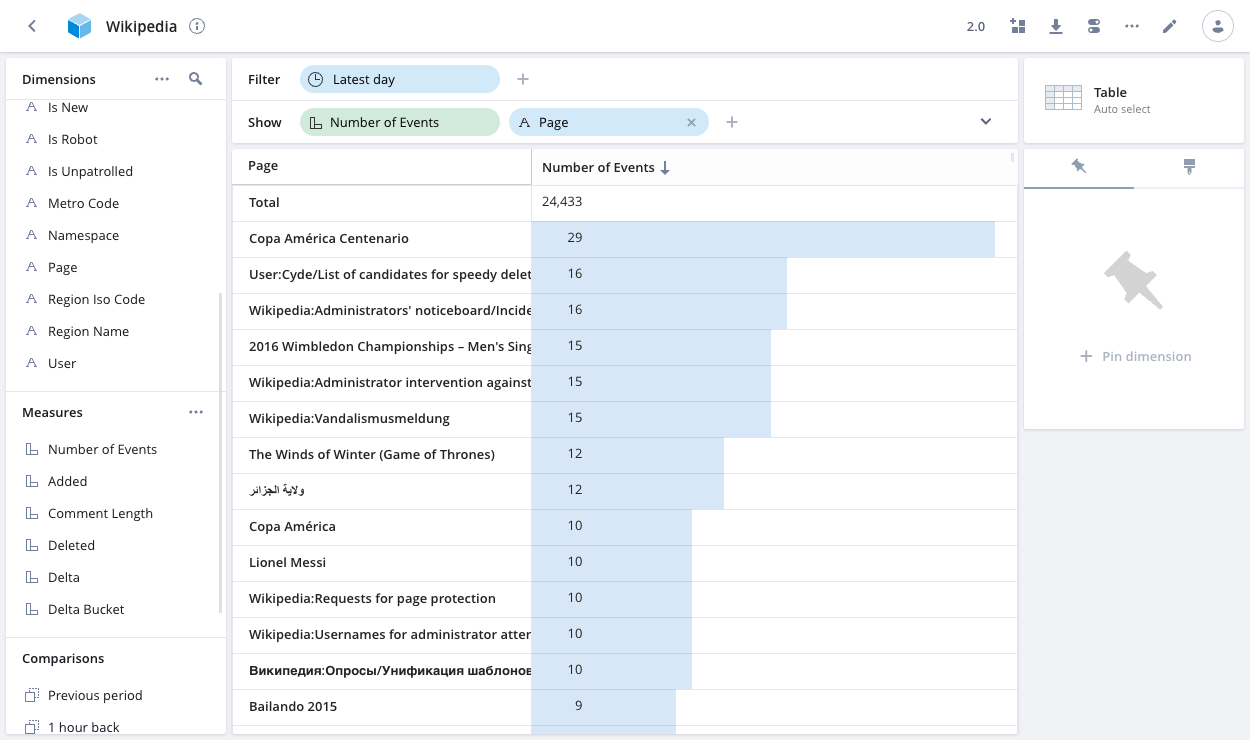Select the Delta Bucket measure
1250x740 pixels.
pos(116,609)
